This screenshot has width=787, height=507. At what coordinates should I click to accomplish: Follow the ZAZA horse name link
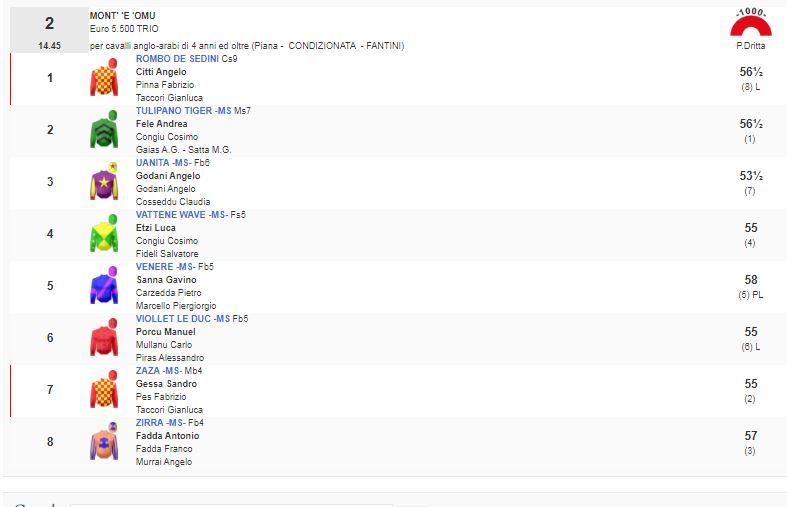click(x=148, y=371)
